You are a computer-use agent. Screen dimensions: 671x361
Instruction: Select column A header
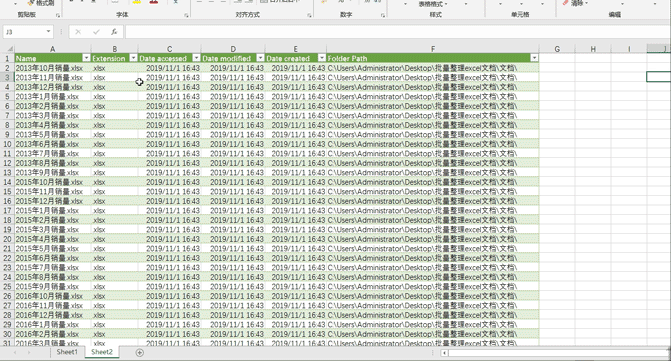coord(53,49)
